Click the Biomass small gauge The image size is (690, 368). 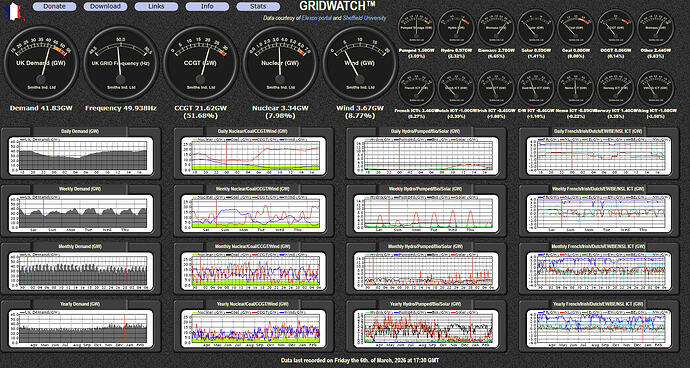496,27
